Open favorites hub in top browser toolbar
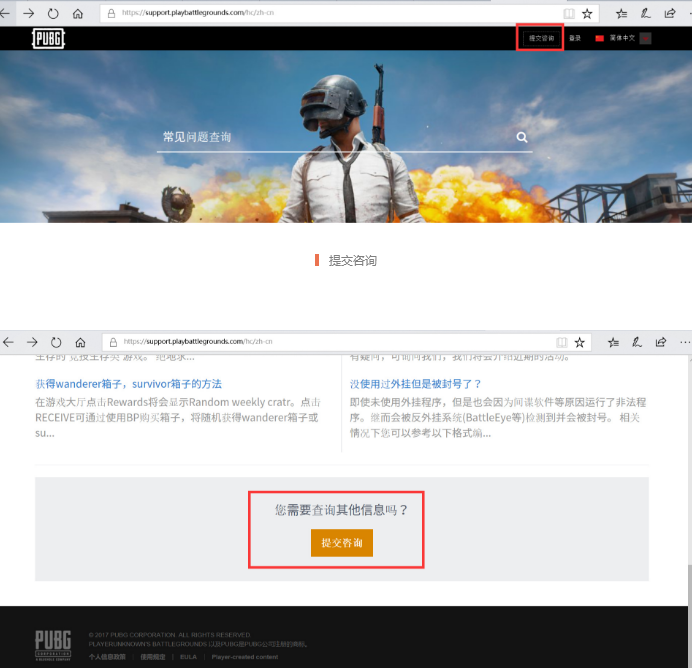The width and height of the screenshot is (692, 668). pos(621,14)
